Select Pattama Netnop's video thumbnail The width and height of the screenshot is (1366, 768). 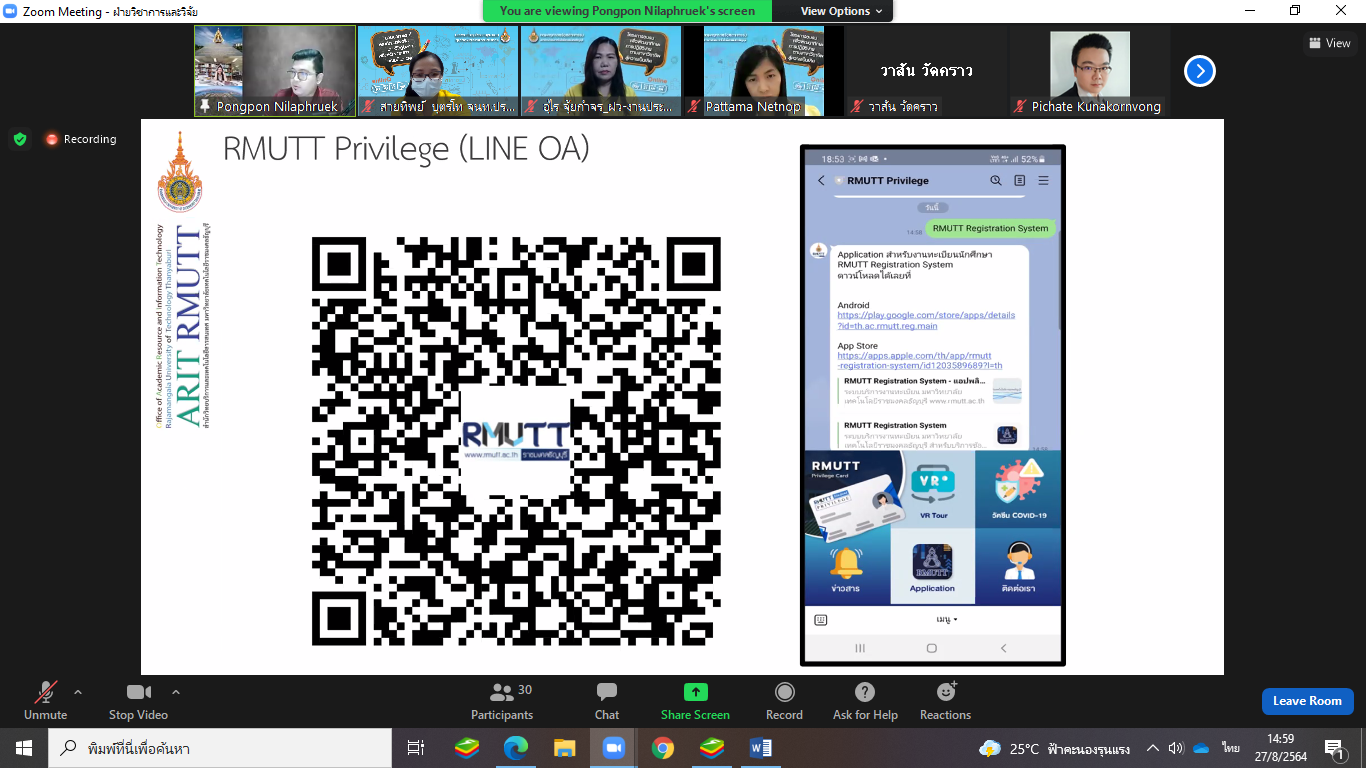tap(764, 71)
